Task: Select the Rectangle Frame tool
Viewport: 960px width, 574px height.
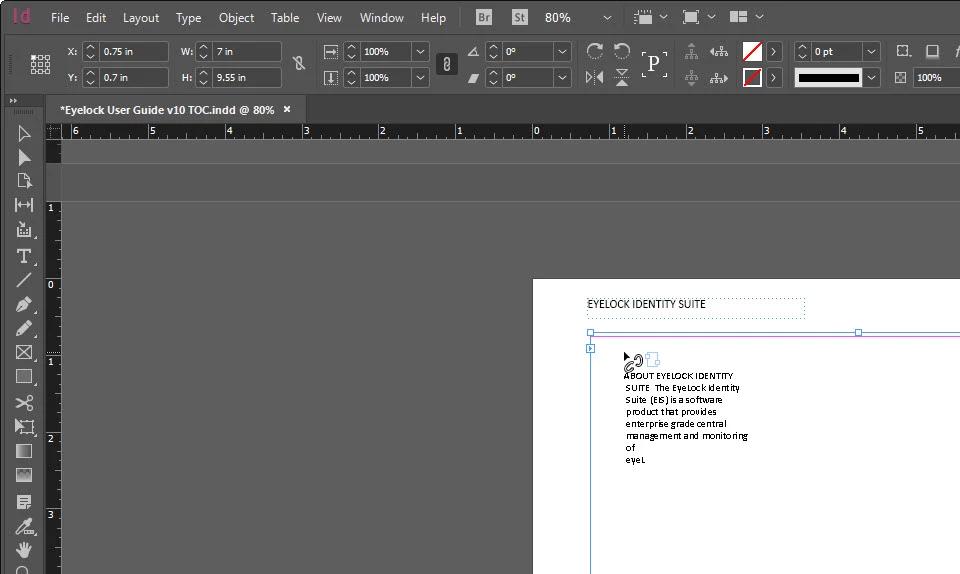Action: (x=24, y=352)
